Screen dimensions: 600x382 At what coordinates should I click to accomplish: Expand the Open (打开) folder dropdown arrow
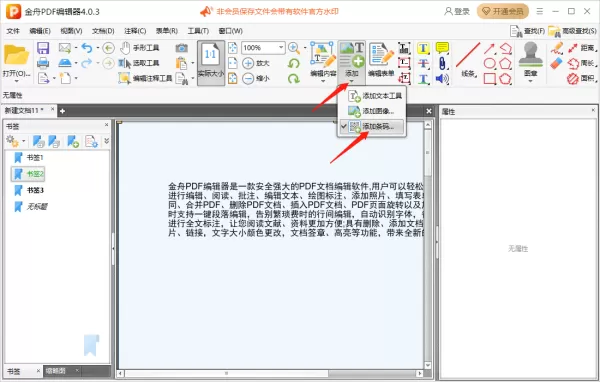point(16,81)
